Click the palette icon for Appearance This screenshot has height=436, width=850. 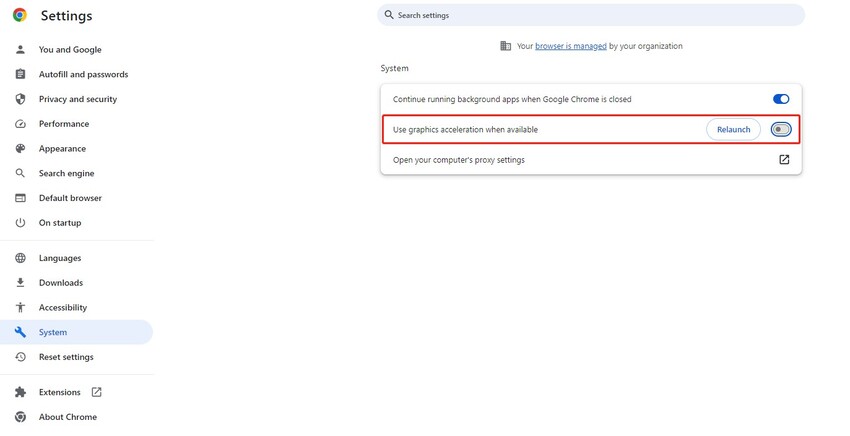coord(20,149)
